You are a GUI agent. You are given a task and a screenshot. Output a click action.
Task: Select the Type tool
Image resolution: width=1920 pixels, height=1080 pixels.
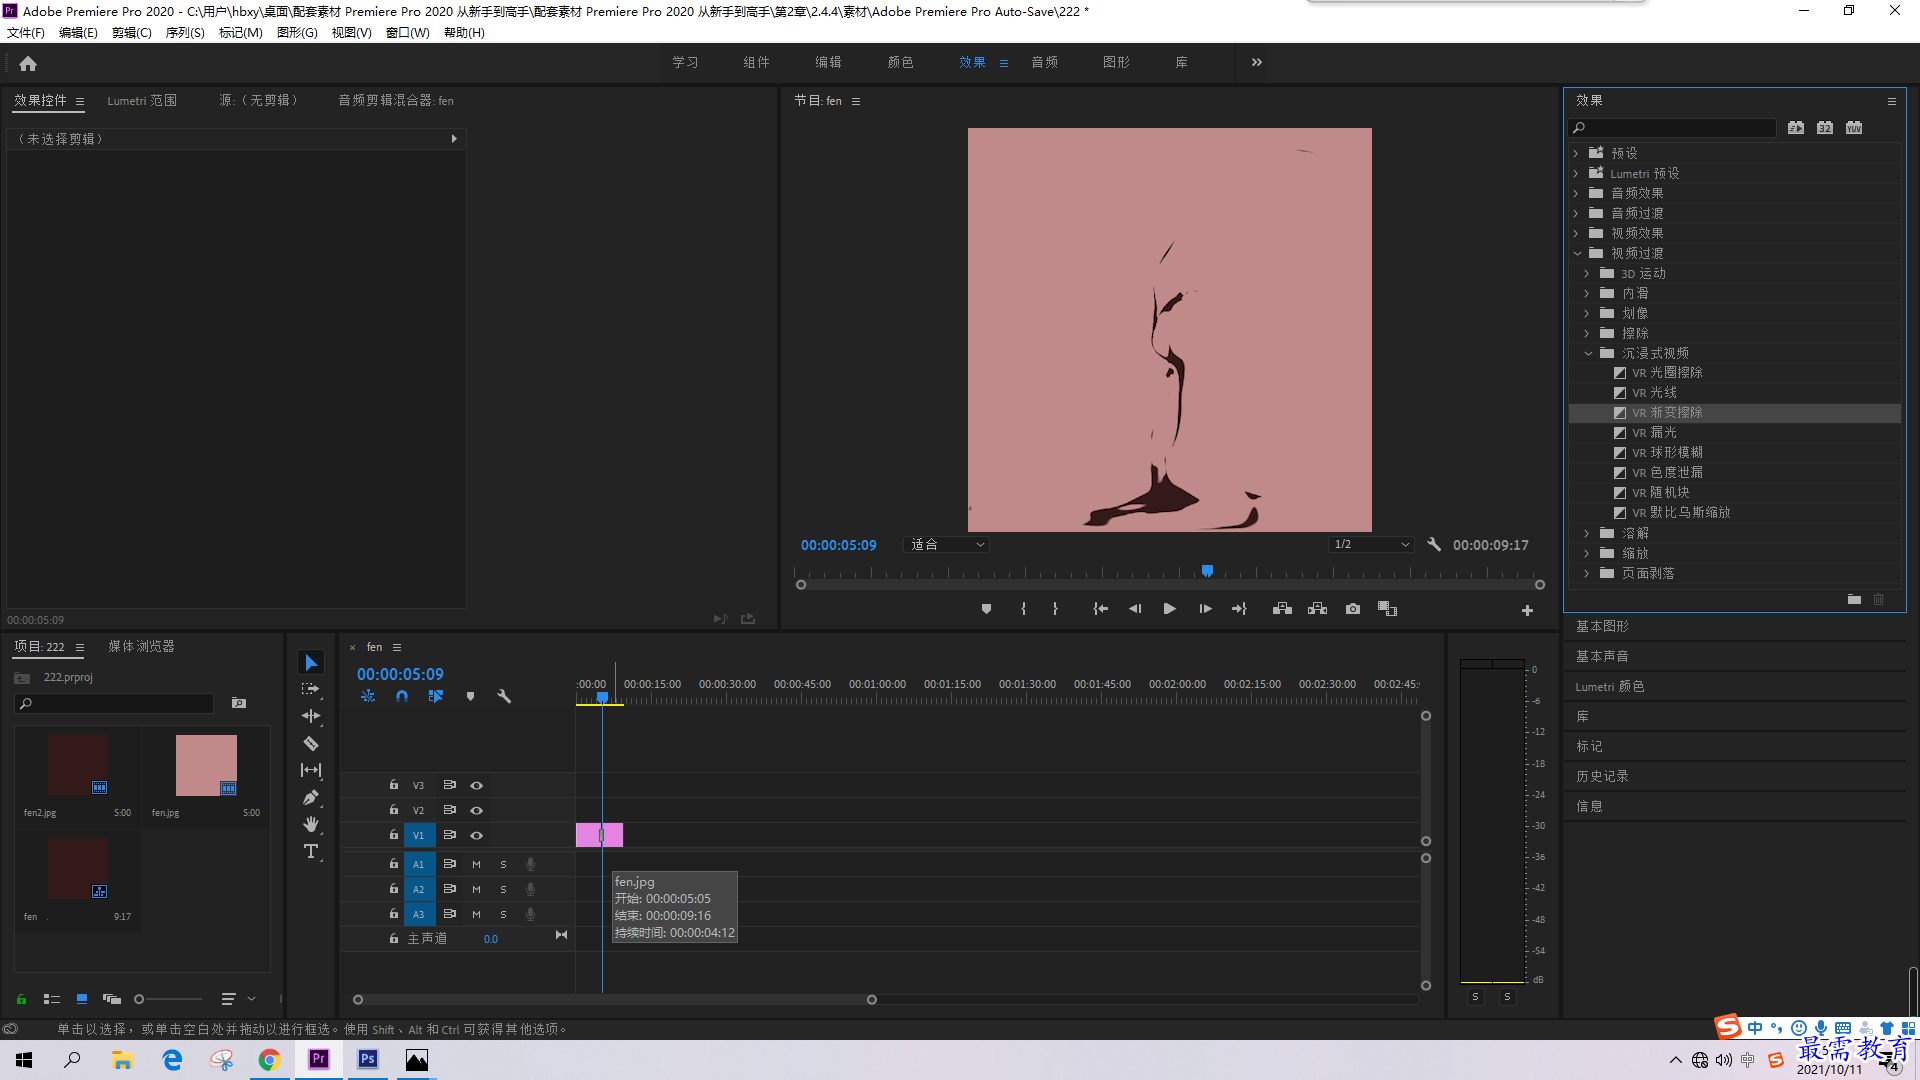coord(311,851)
